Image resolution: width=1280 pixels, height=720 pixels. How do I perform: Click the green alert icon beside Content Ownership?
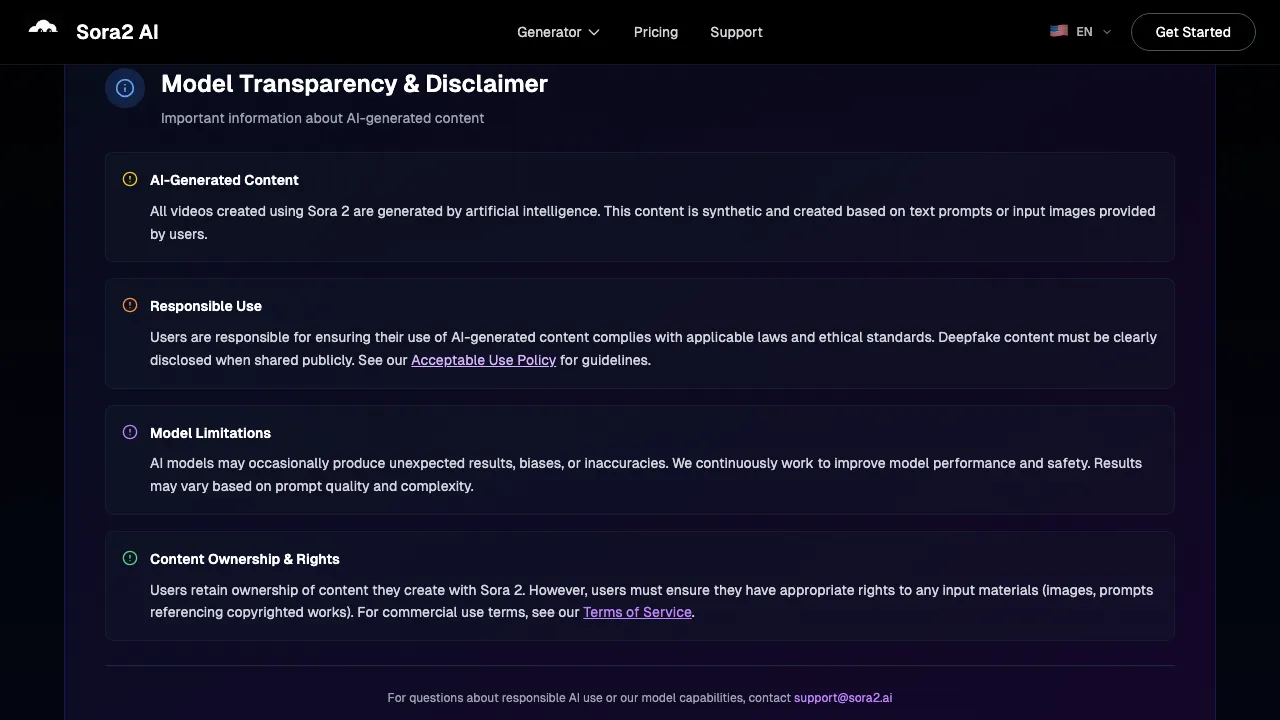130,558
